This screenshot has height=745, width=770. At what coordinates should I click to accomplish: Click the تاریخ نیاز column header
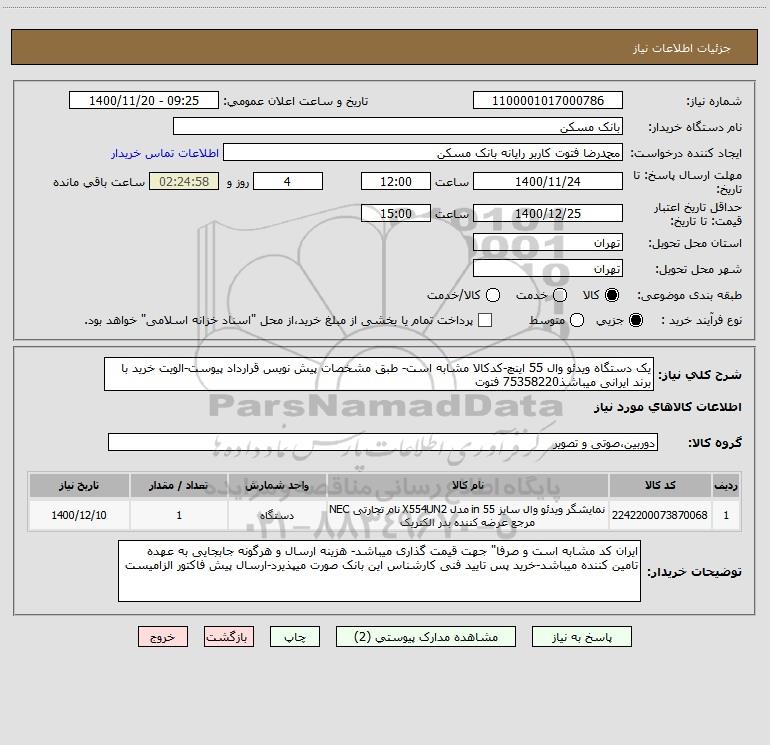[x=79, y=486]
